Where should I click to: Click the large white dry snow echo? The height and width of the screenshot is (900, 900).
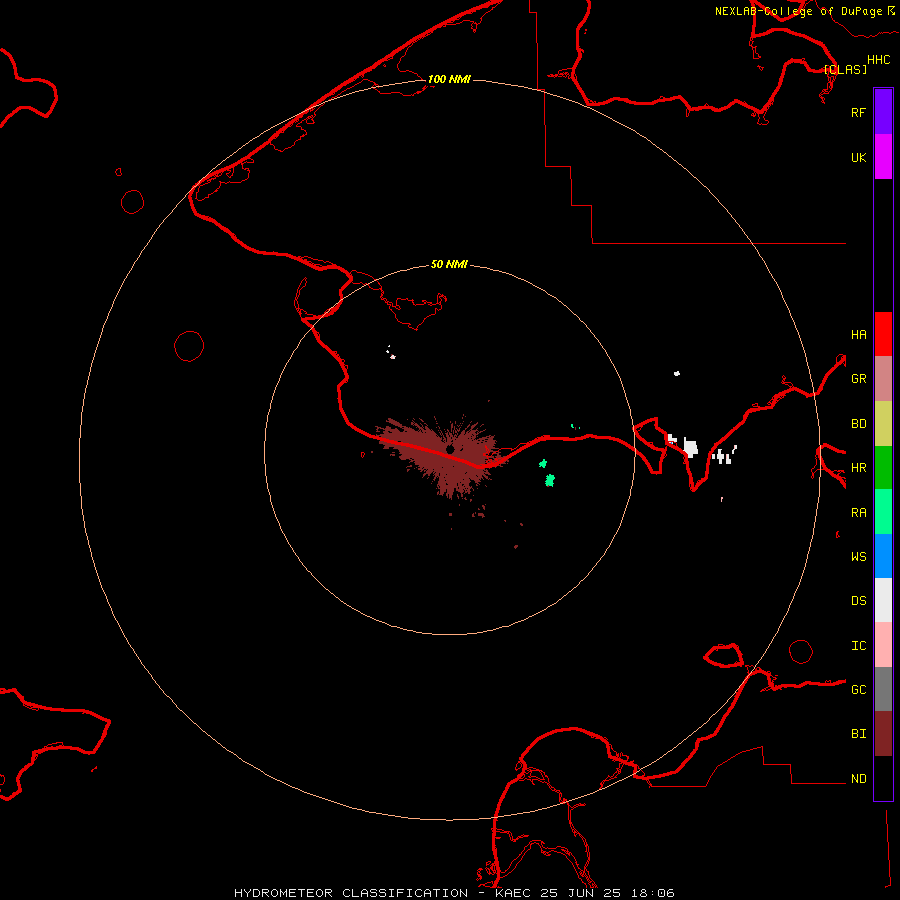coord(690,448)
